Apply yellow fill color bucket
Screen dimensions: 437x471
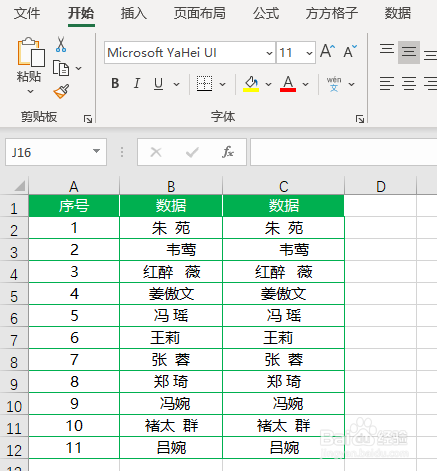(251, 84)
